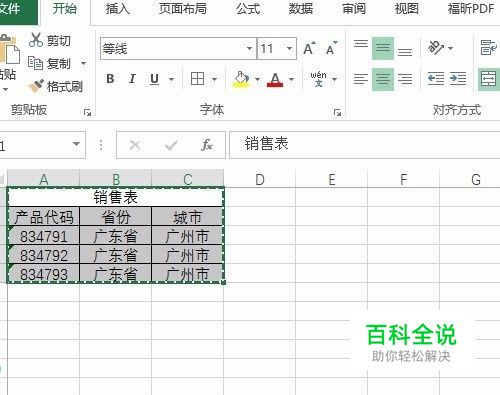This screenshot has width=500, height=395.
Task: Switch to the 审阅 (Review) tab
Action: click(354, 9)
